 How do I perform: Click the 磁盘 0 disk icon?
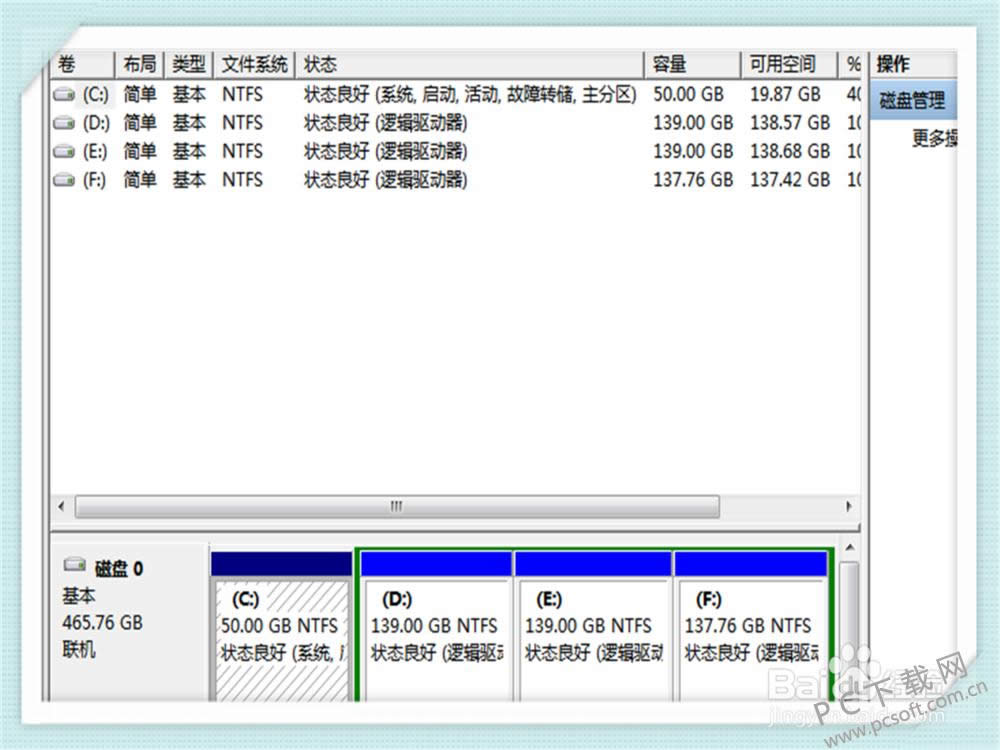pyautogui.click(x=74, y=568)
